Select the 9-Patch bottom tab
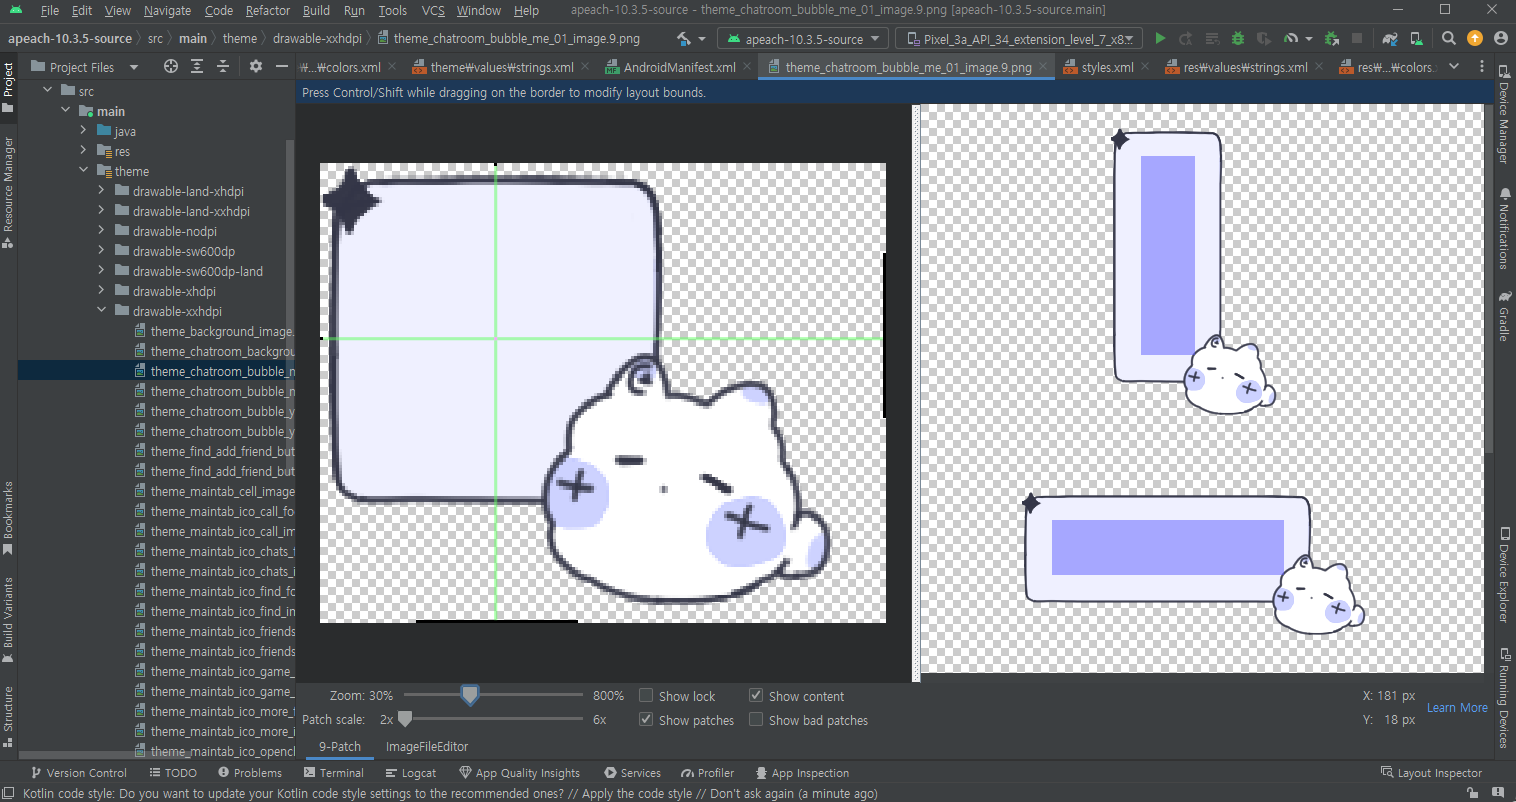Image resolution: width=1516 pixels, height=802 pixels. (340, 746)
